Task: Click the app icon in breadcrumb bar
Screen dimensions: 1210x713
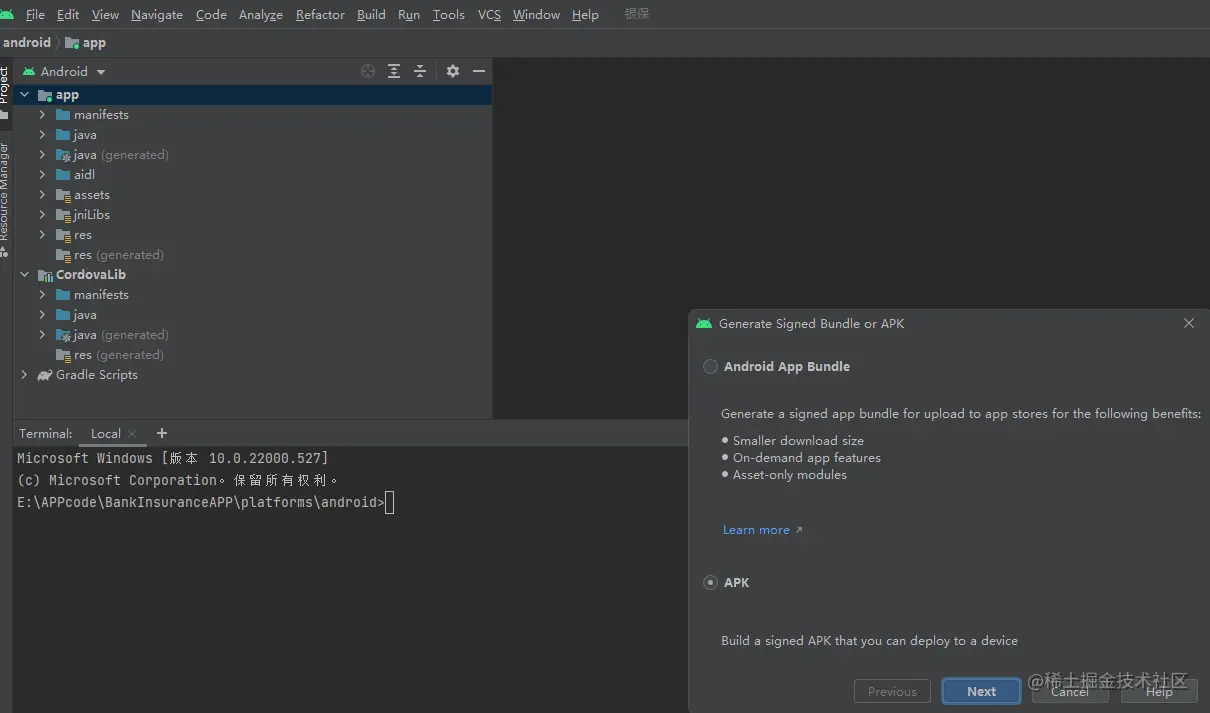Action: (x=72, y=43)
